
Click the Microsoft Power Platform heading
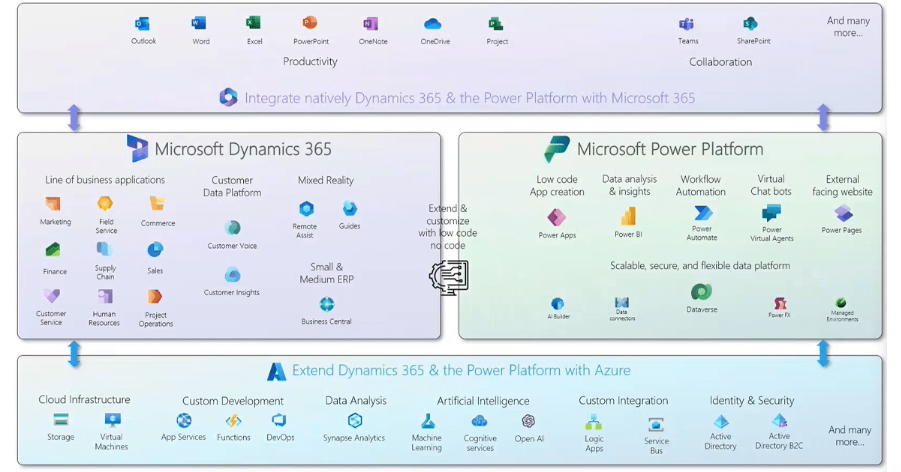tap(669, 150)
